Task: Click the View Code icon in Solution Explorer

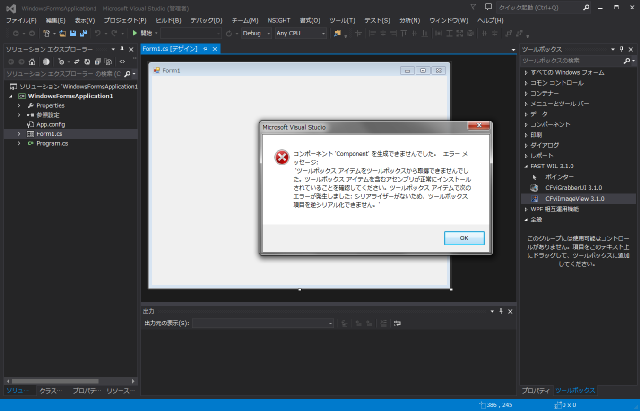Action: (122, 62)
